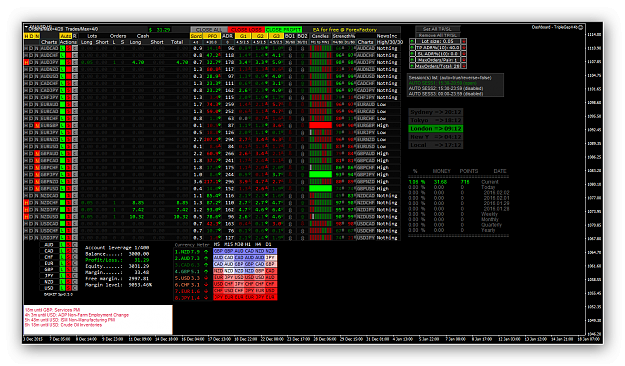Click the red CLOSE LOSS button
The width and height of the screenshot is (625, 366).
pos(246,30)
